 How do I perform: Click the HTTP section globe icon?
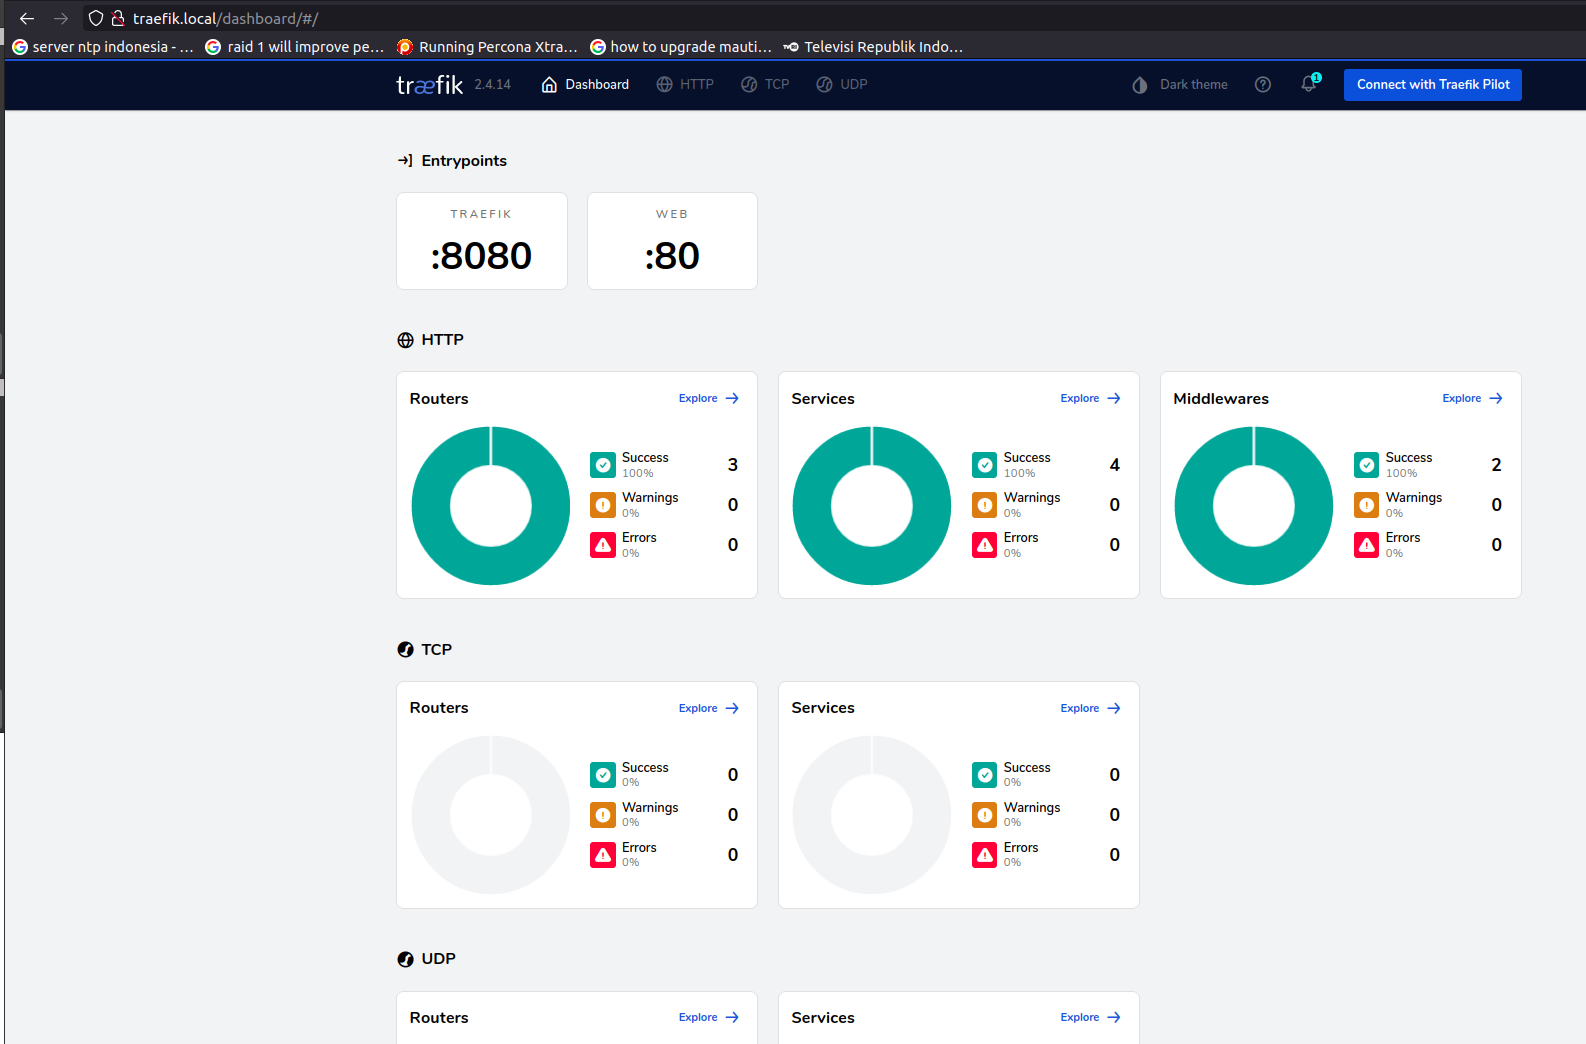tap(405, 340)
